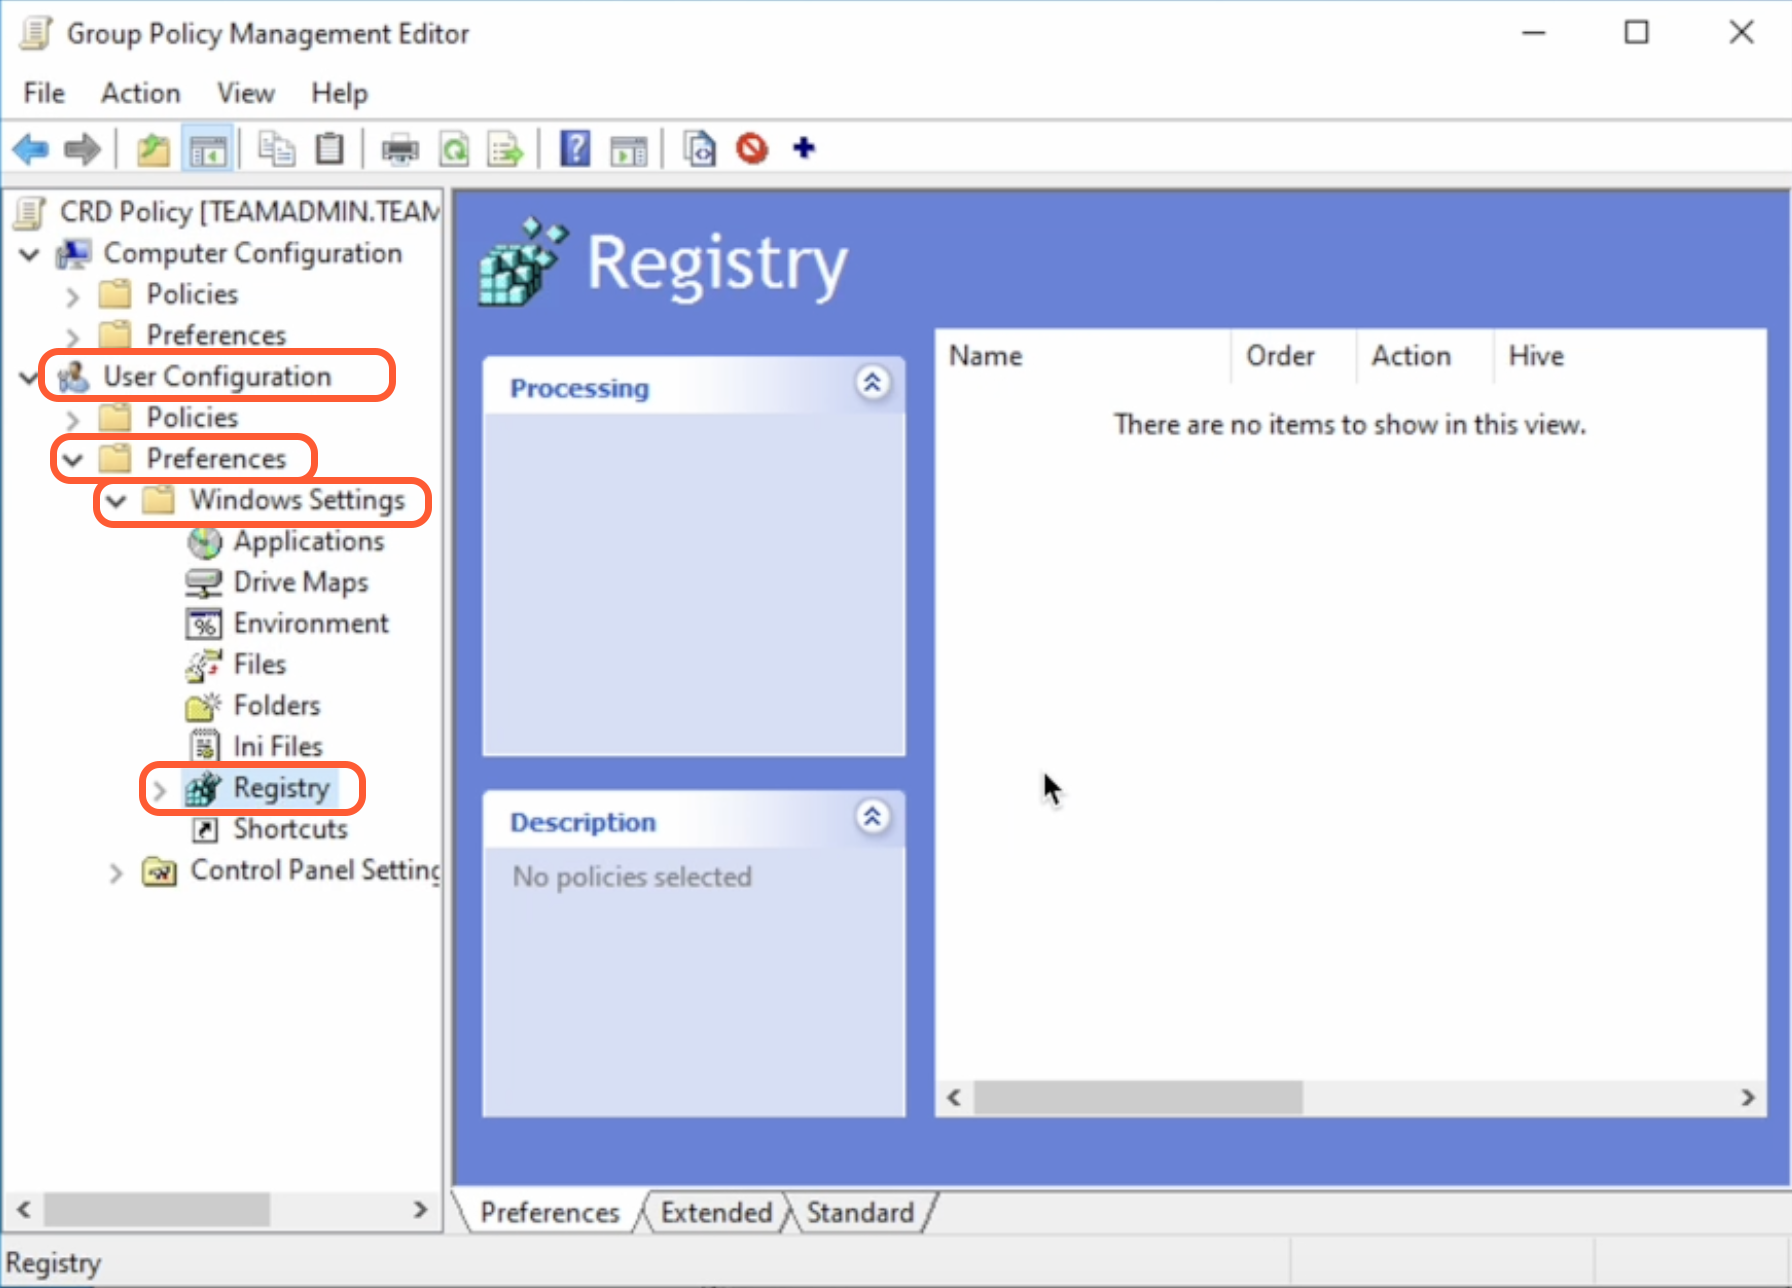1792x1288 pixels.
Task: Collapse the Windows Settings tree node
Action: (117, 500)
